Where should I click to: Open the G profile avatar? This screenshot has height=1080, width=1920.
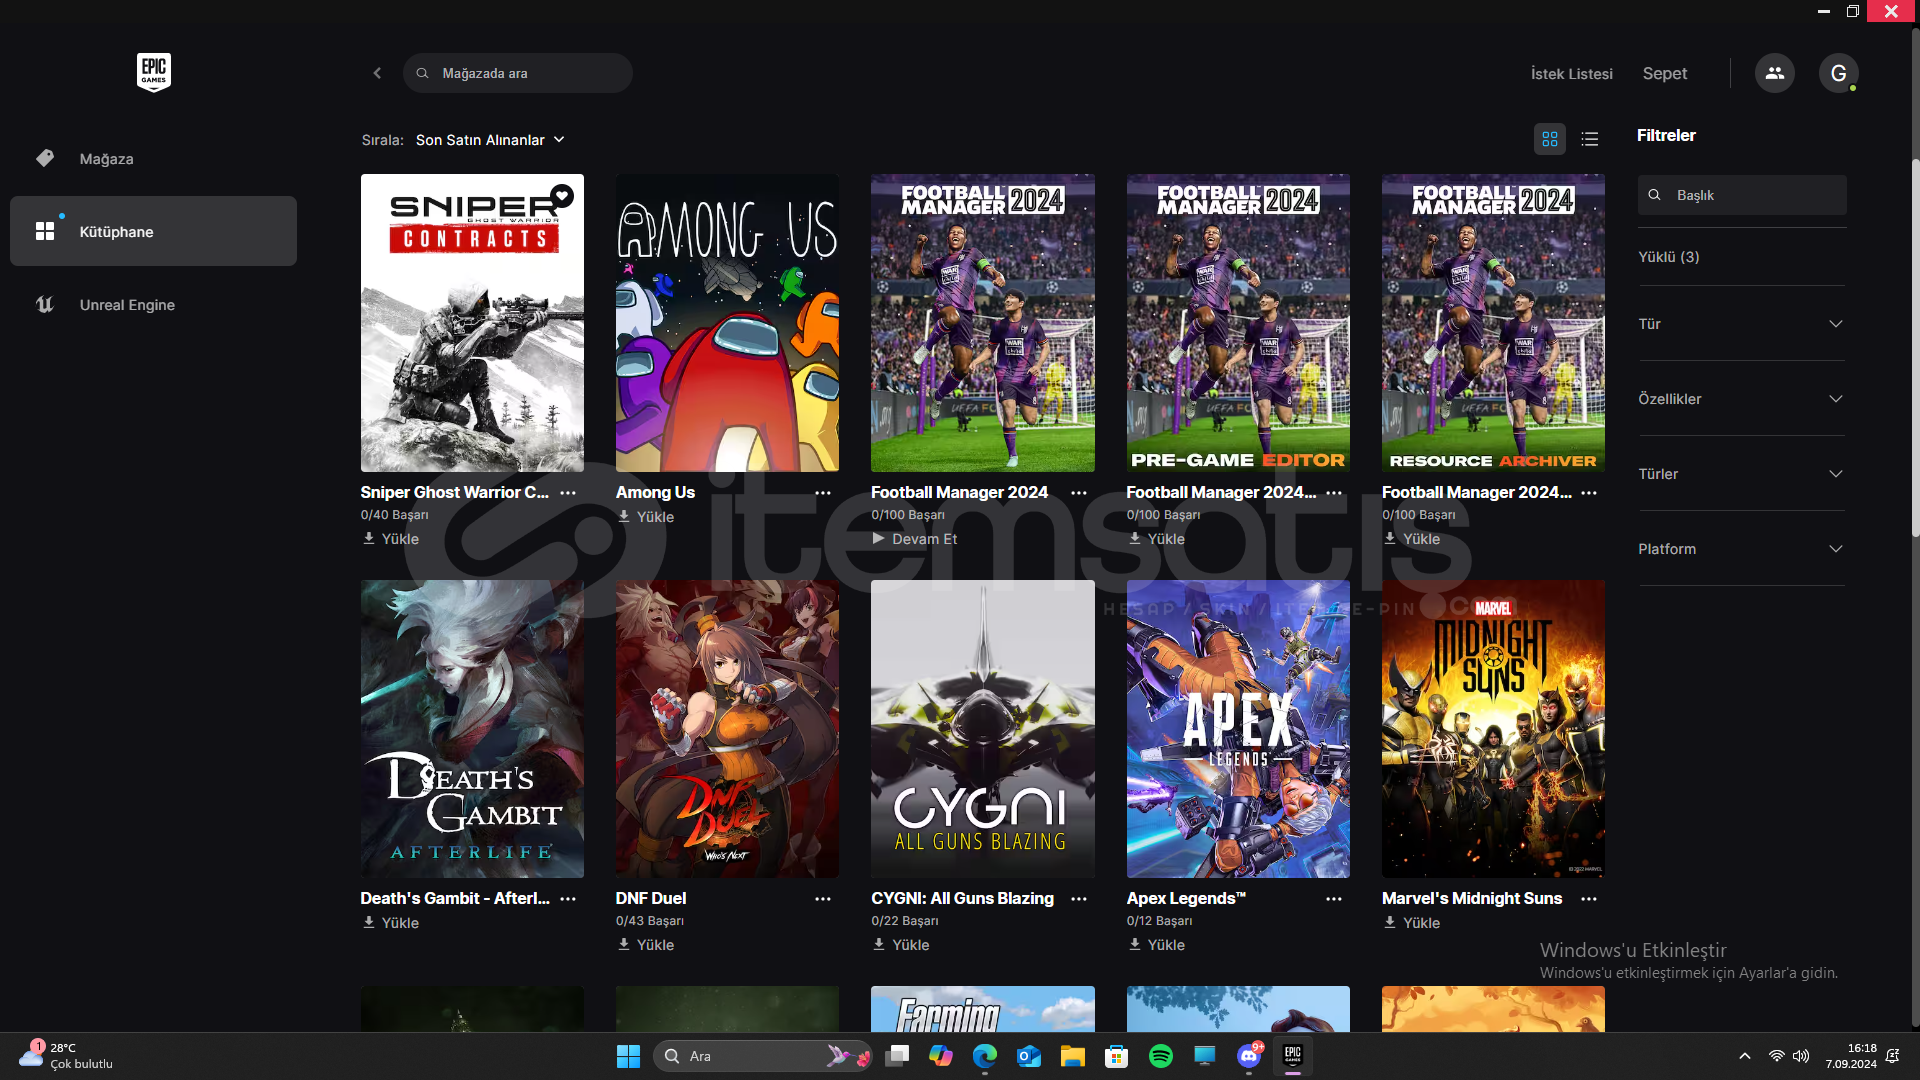point(1838,73)
